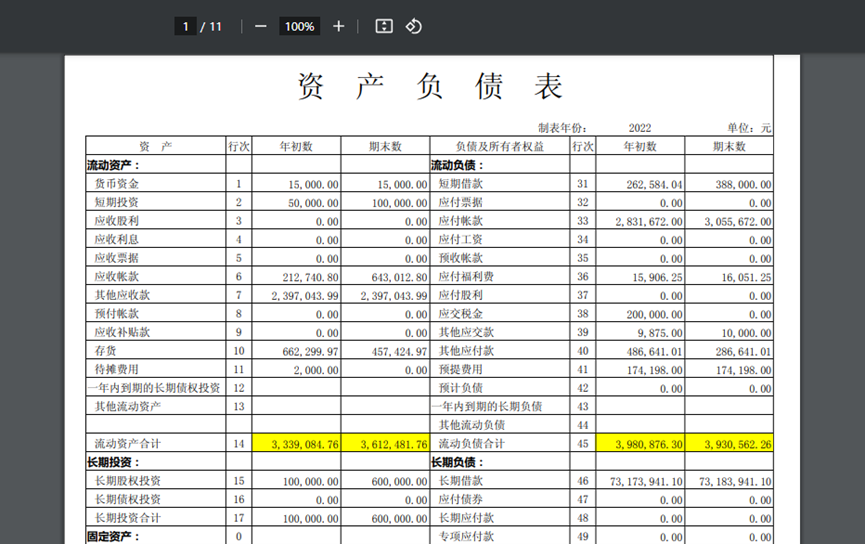The width and height of the screenshot is (865, 544).
Task: Click the 短期投资 期末数 value 100,000.00
Action: pos(399,203)
